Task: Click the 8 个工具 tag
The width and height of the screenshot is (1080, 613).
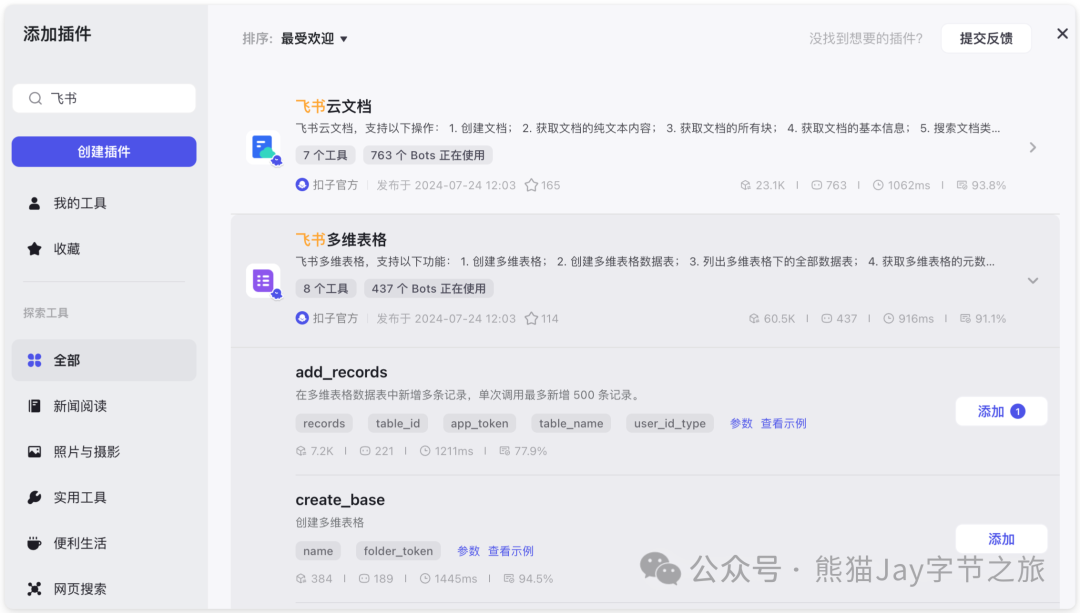Action: pos(326,289)
